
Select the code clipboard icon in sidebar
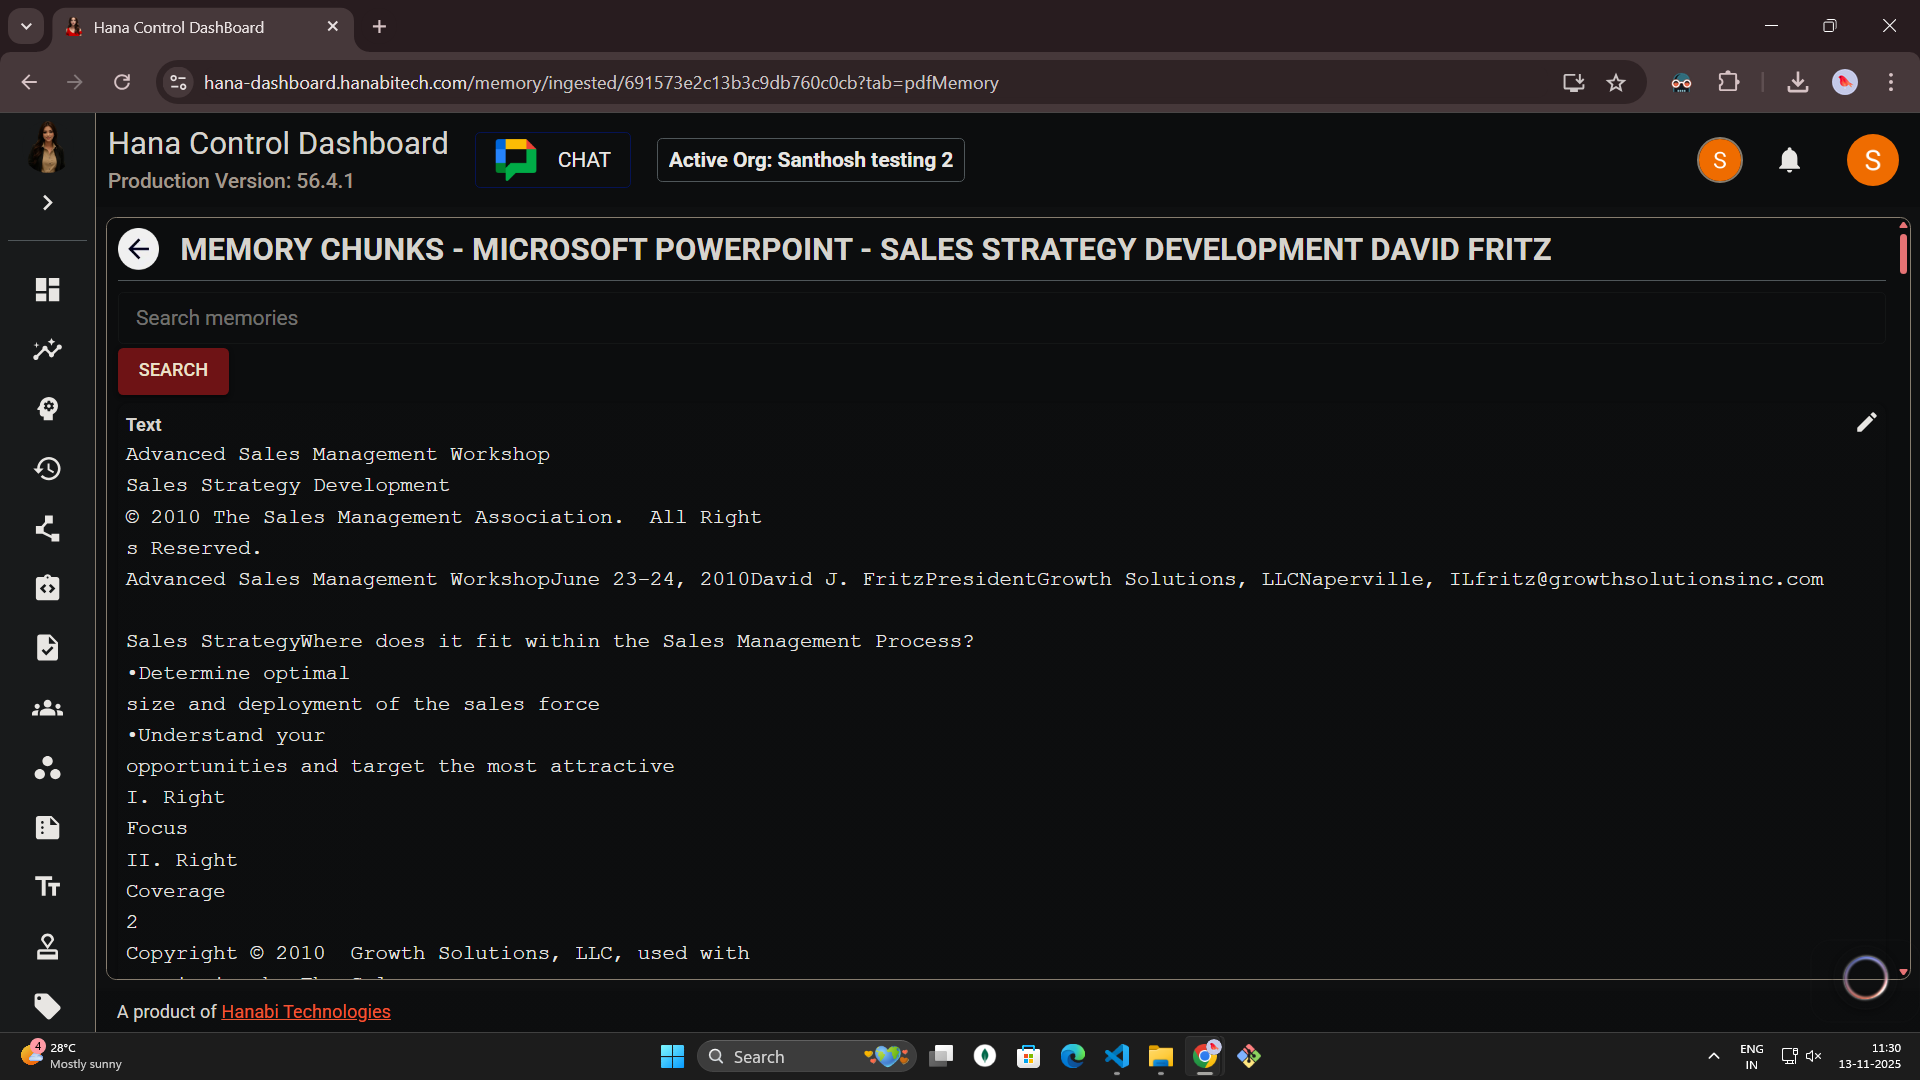click(47, 588)
